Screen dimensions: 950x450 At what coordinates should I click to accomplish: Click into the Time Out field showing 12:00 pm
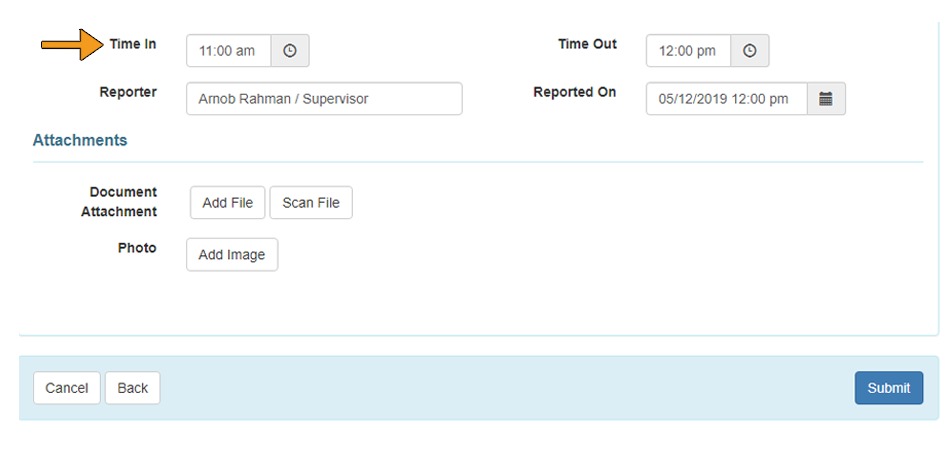click(688, 51)
